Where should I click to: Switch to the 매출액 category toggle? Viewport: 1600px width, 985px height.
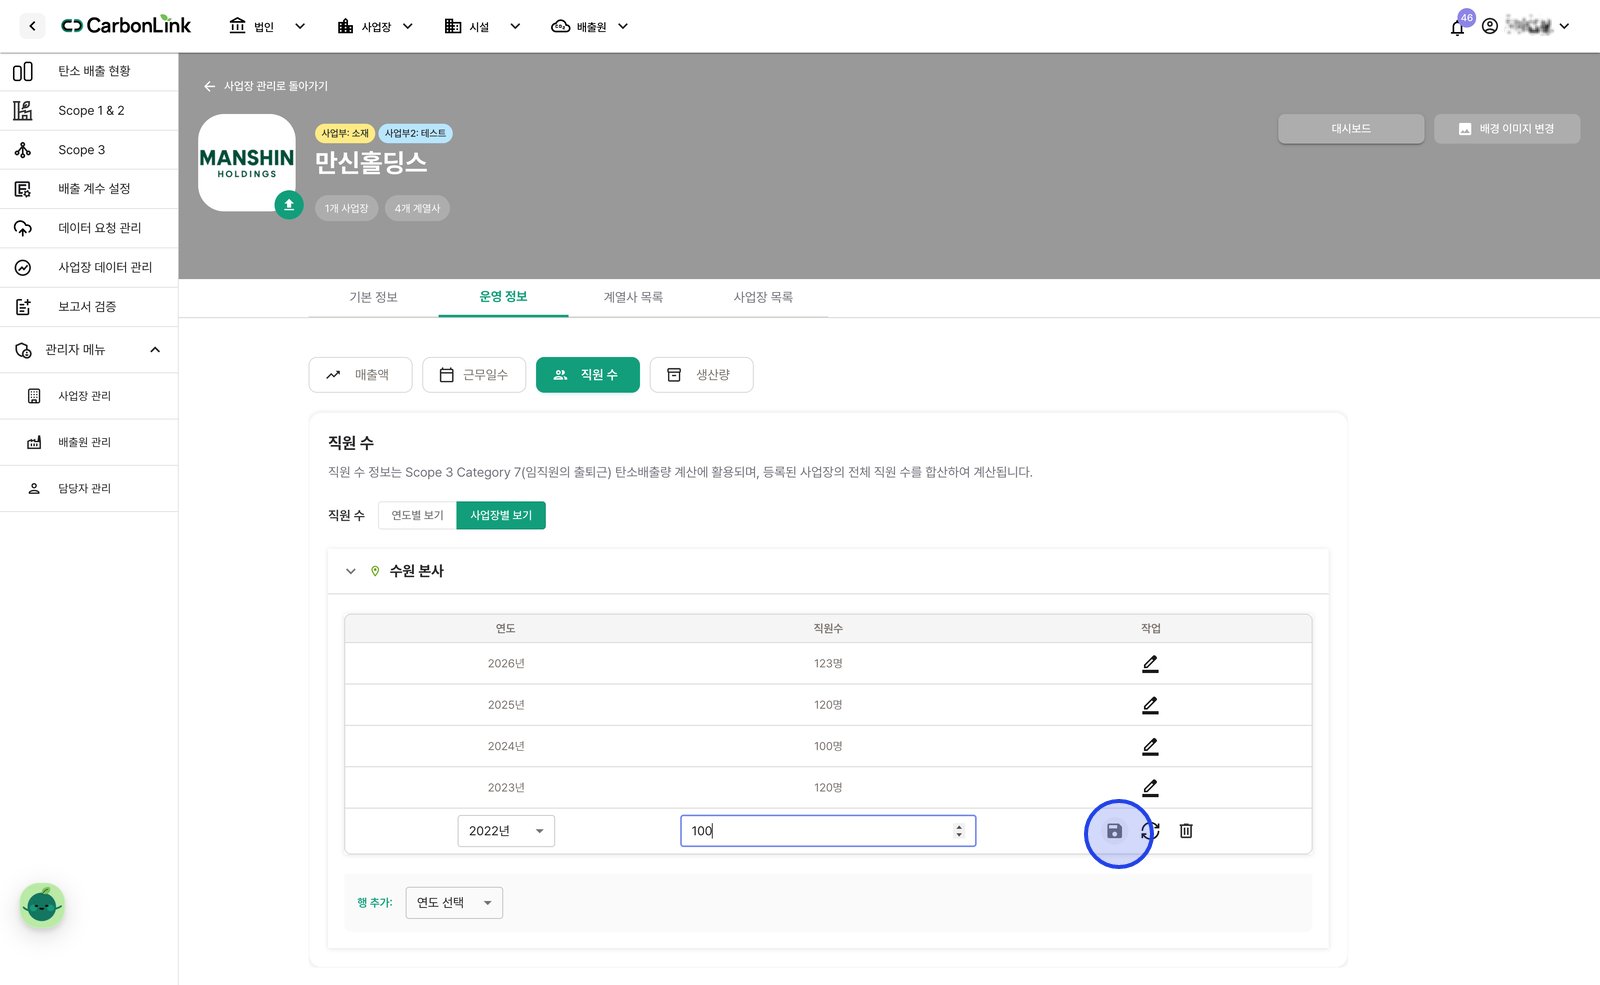click(360, 375)
